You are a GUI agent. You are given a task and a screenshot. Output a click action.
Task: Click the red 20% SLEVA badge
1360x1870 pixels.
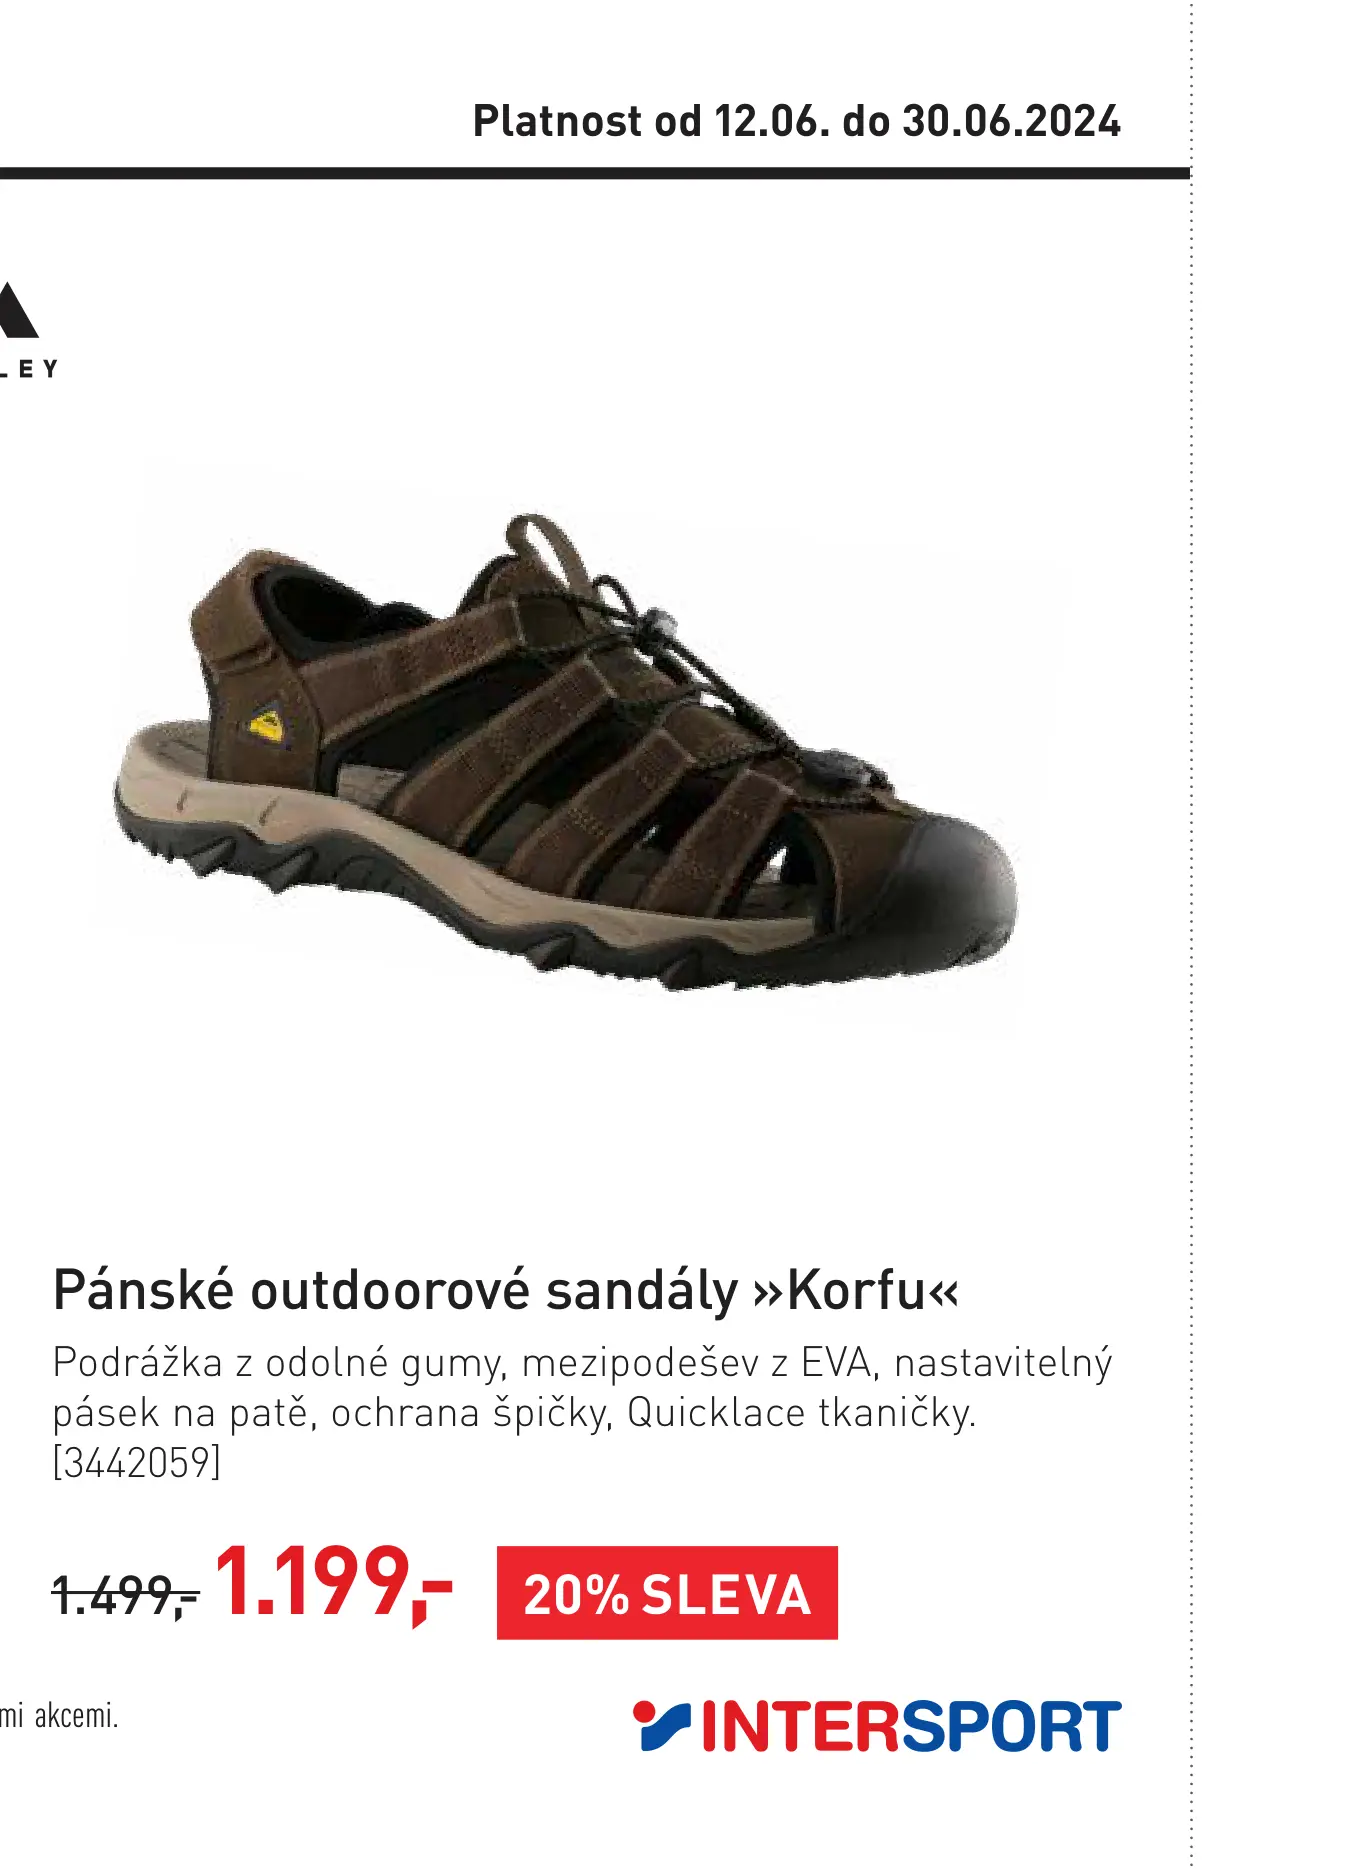pos(667,1593)
